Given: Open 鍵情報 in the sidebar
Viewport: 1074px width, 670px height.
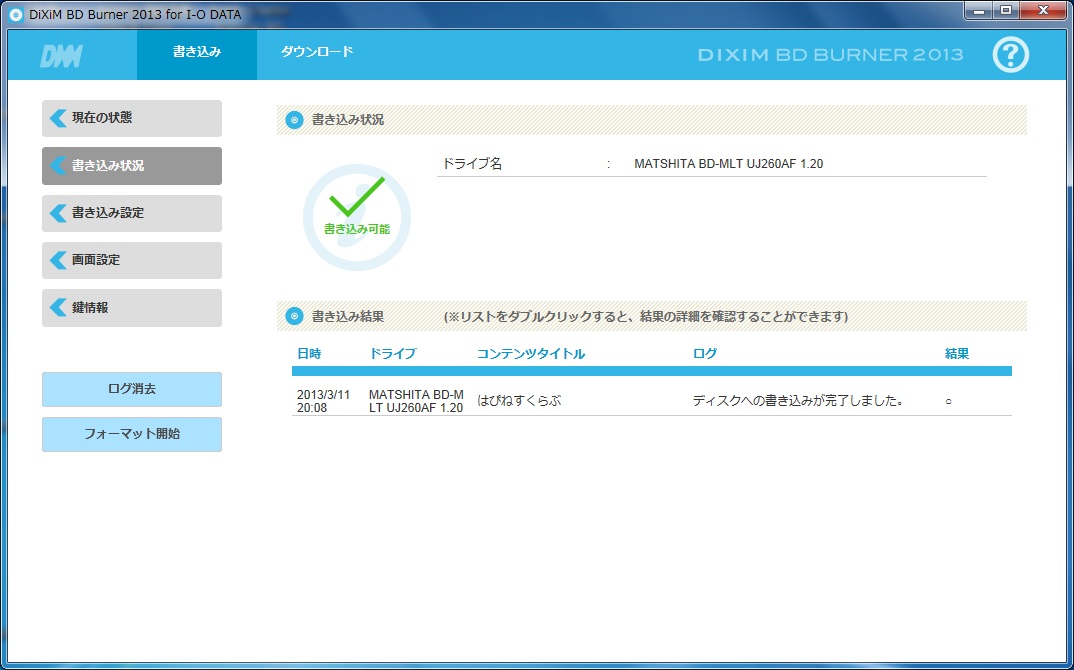Looking at the screenshot, I should coord(132,308).
